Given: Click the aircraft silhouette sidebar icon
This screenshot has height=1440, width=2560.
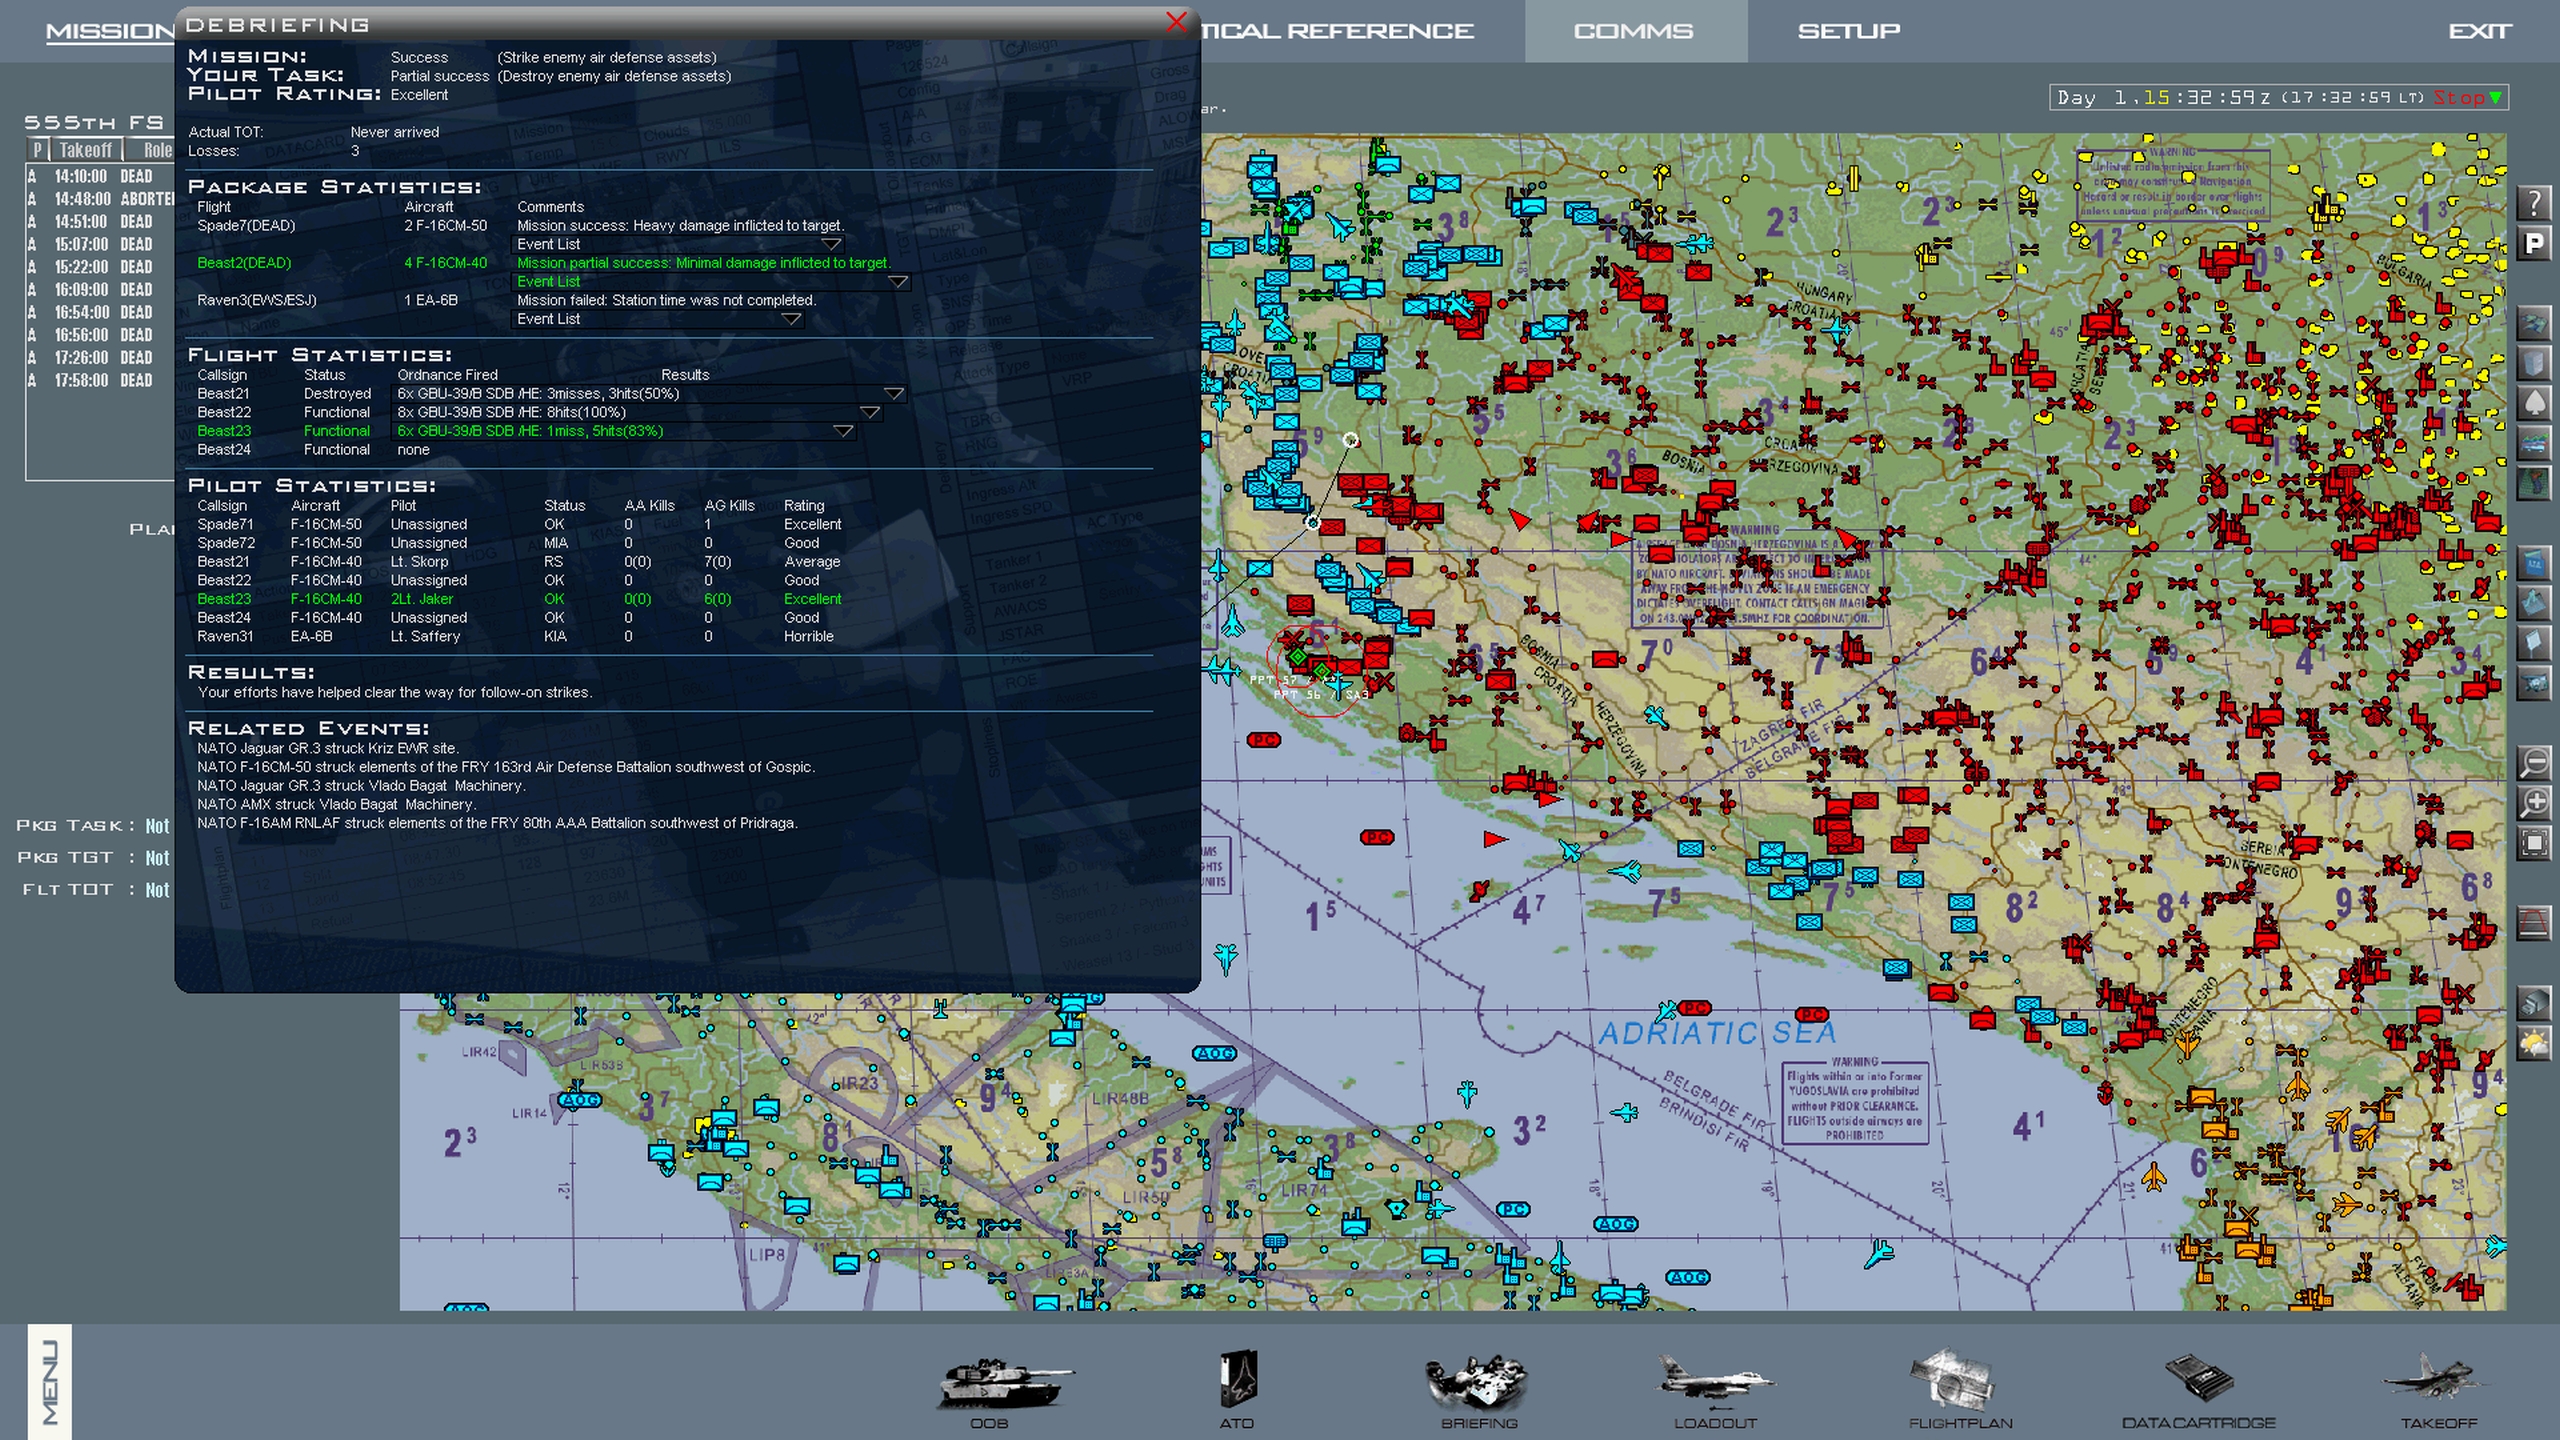Looking at the screenshot, I should (2533, 684).
